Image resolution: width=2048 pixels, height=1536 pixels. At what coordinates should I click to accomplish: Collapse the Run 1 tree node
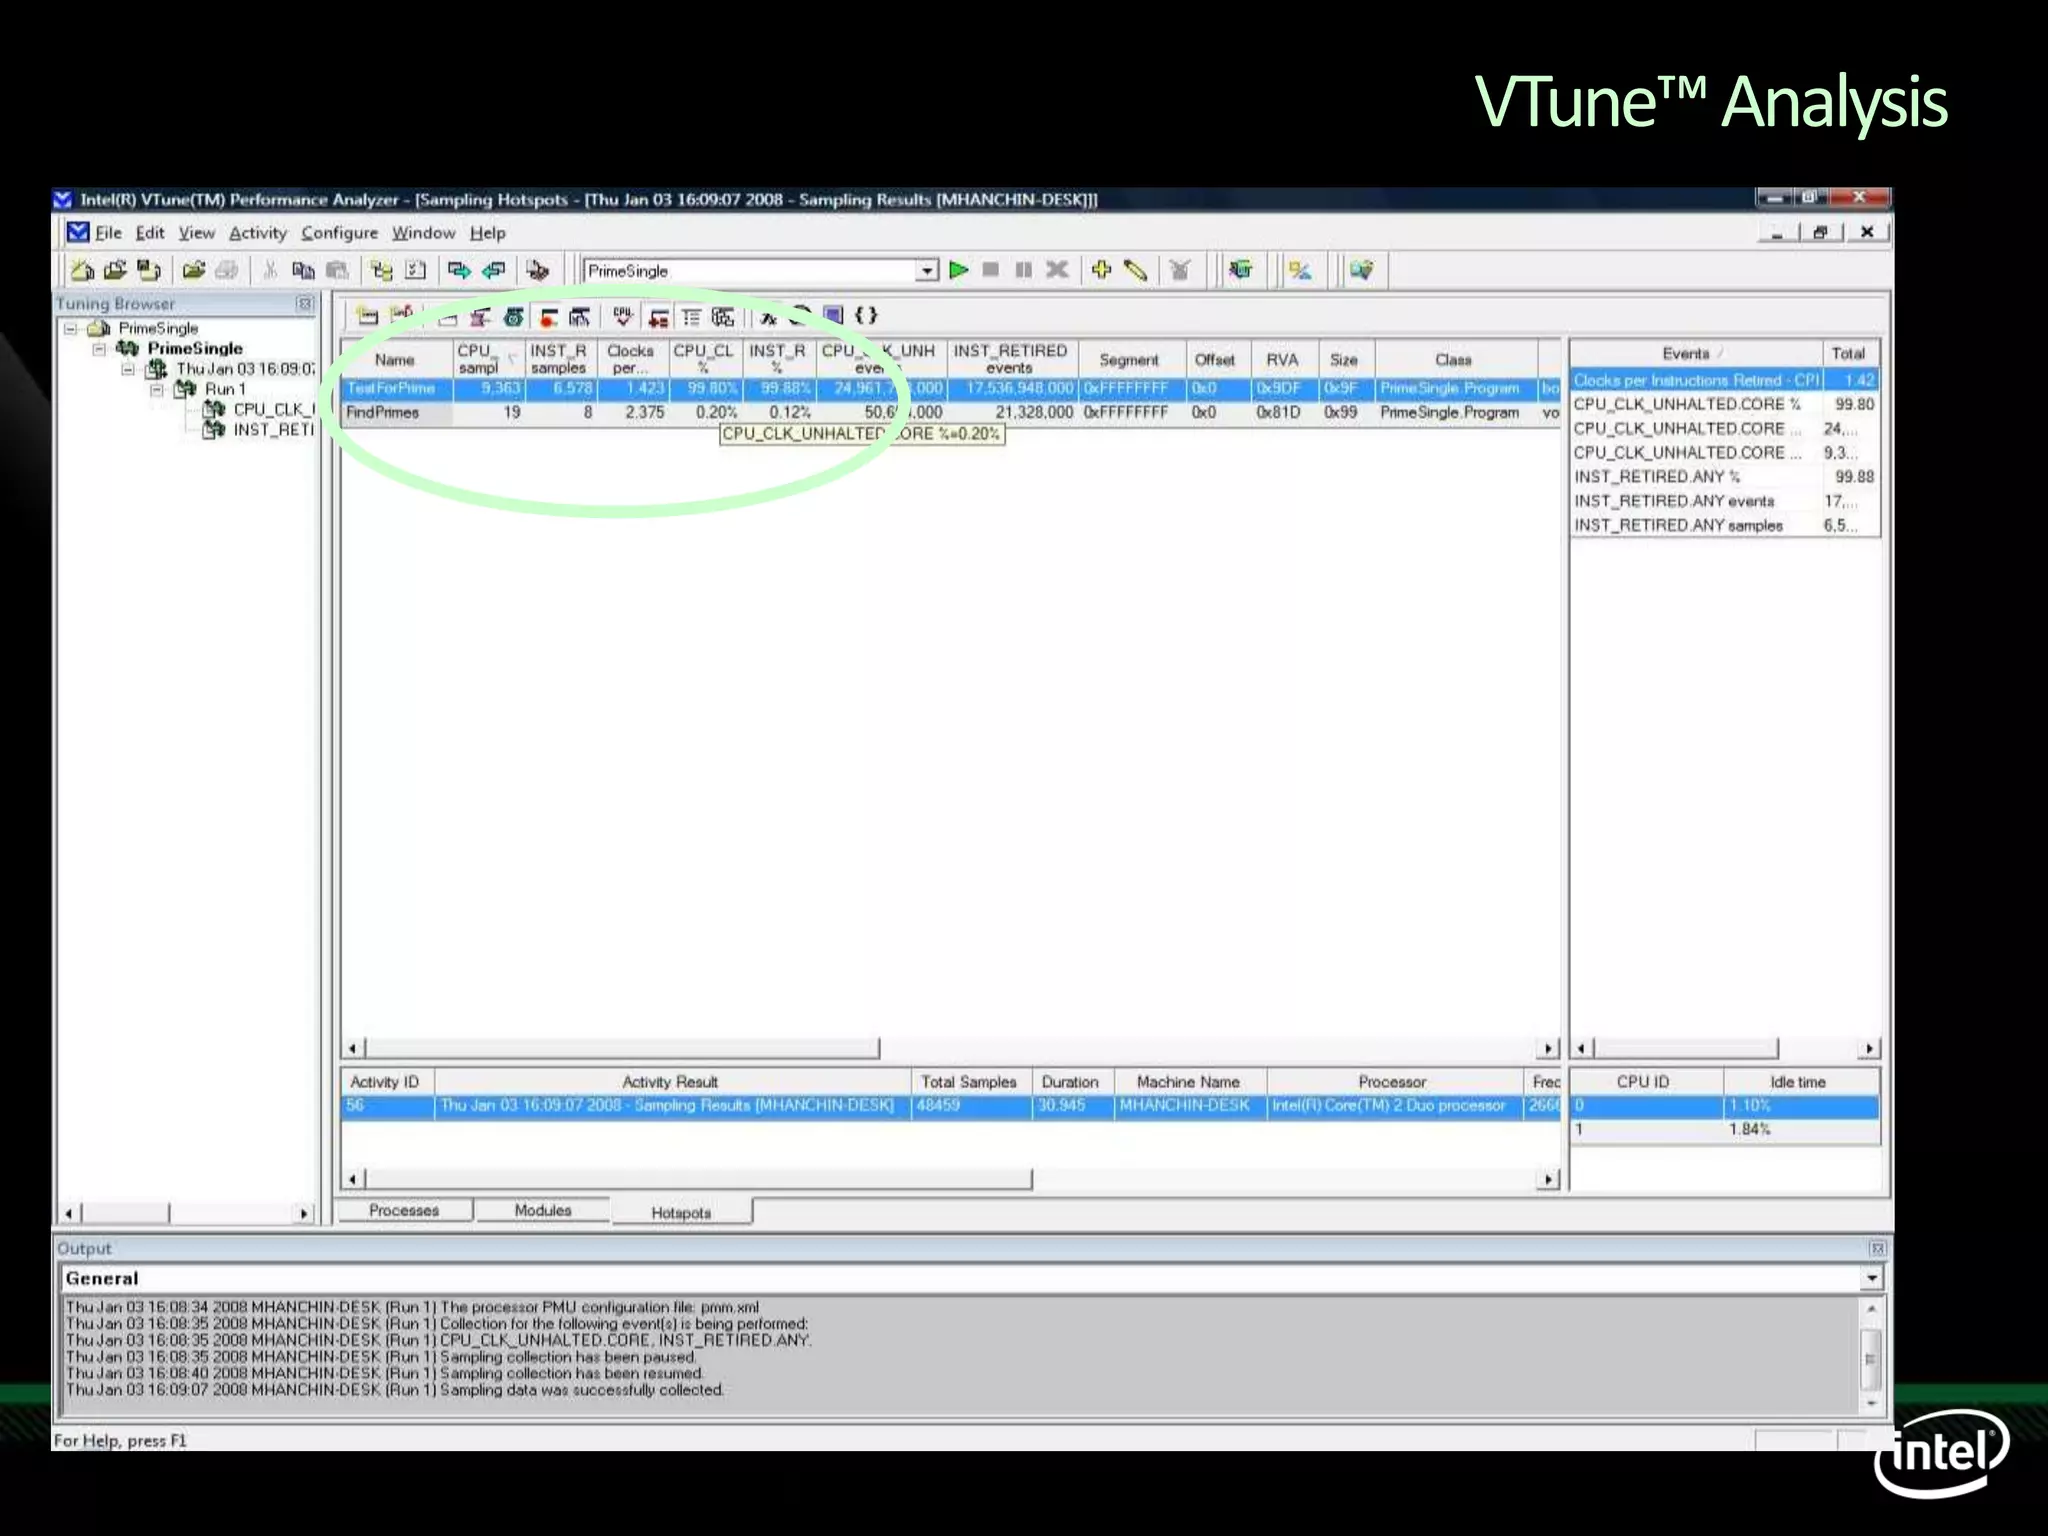(x=157, y=389)
